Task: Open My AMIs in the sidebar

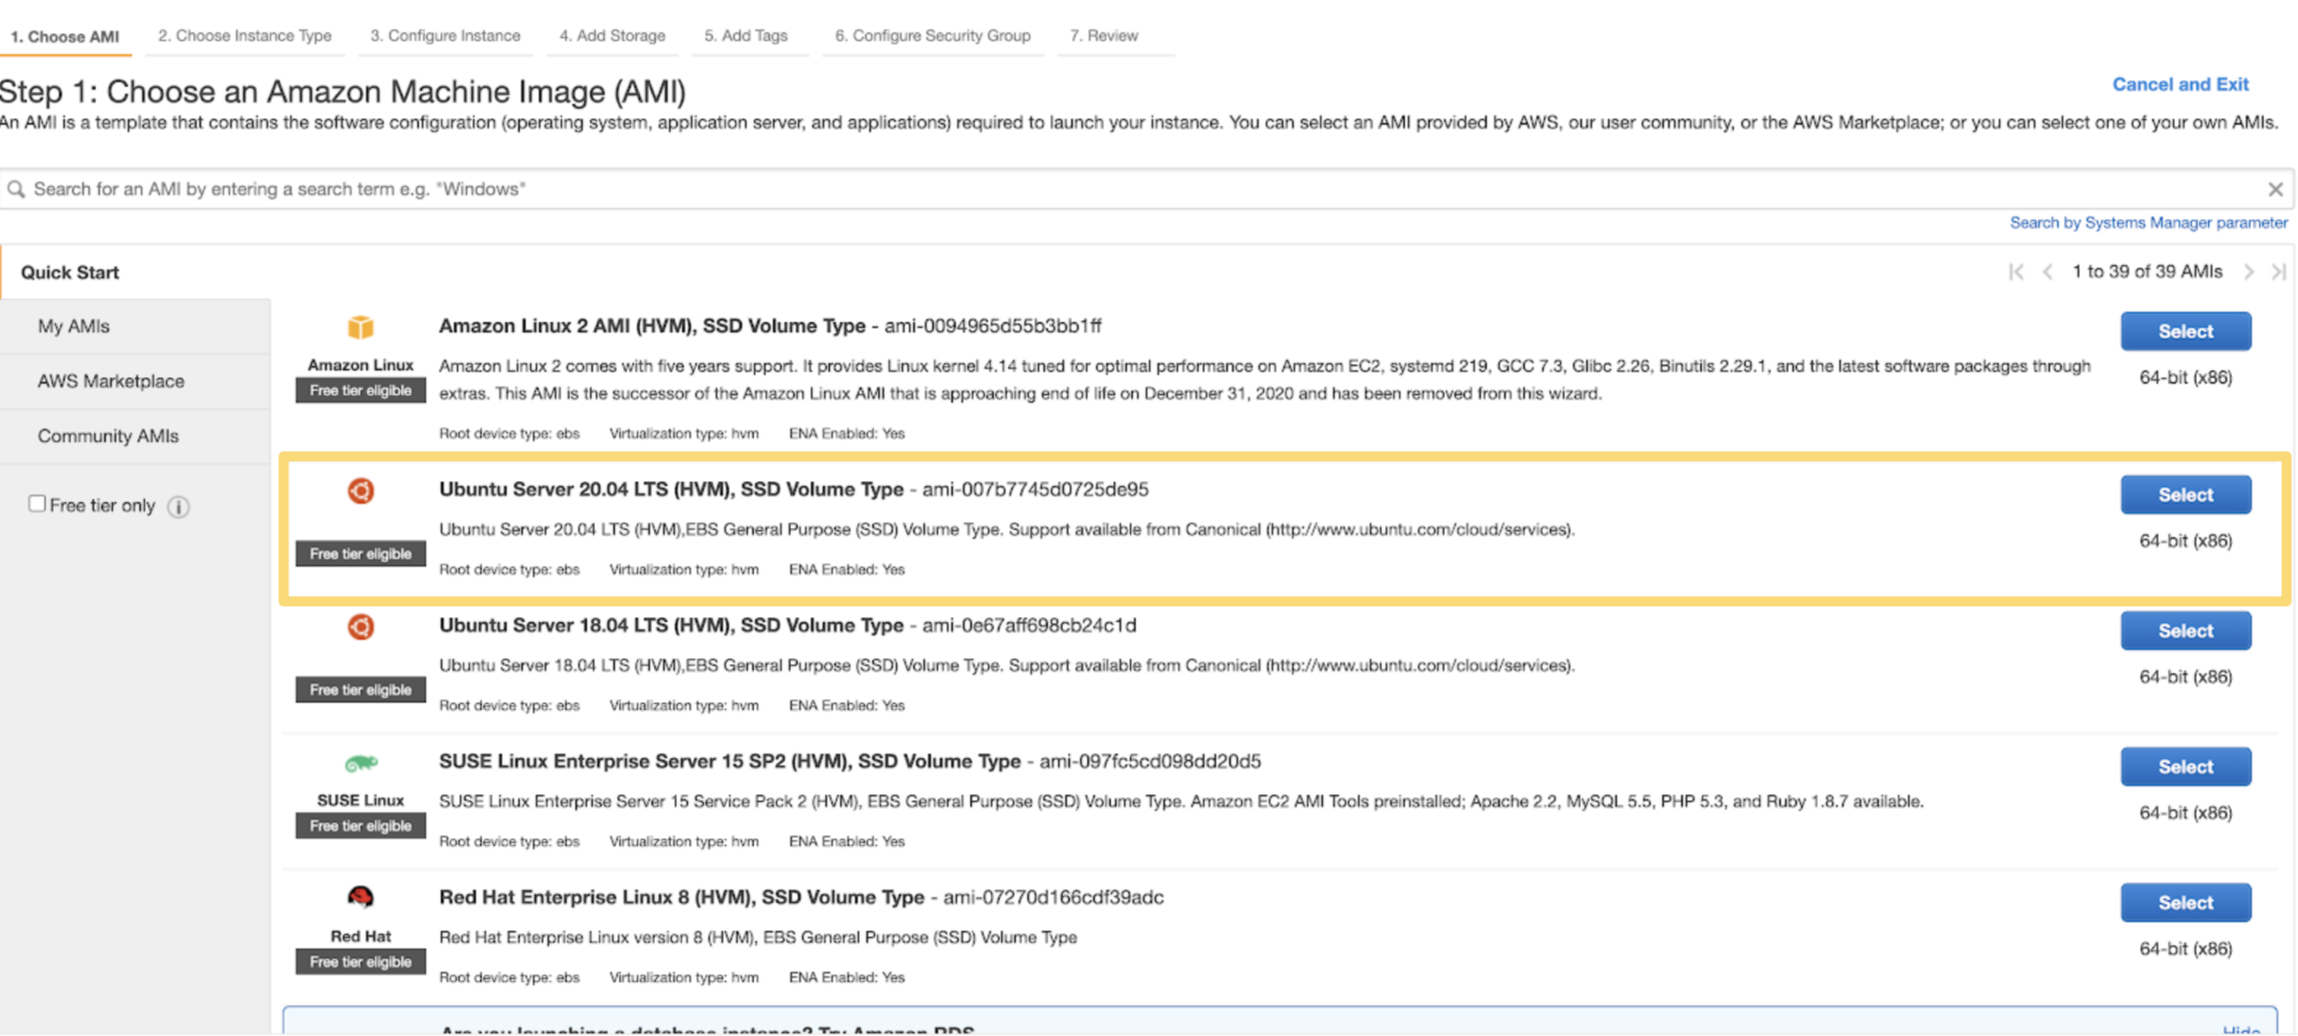Action: 135,326
